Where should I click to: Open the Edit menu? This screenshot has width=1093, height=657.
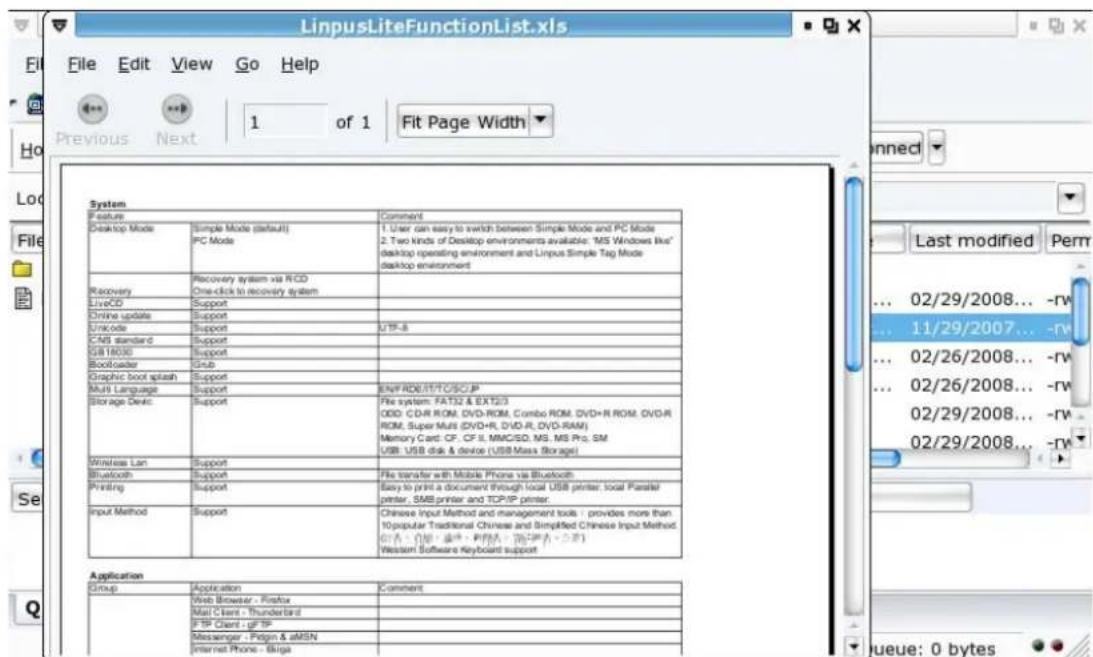pos(133,64)
